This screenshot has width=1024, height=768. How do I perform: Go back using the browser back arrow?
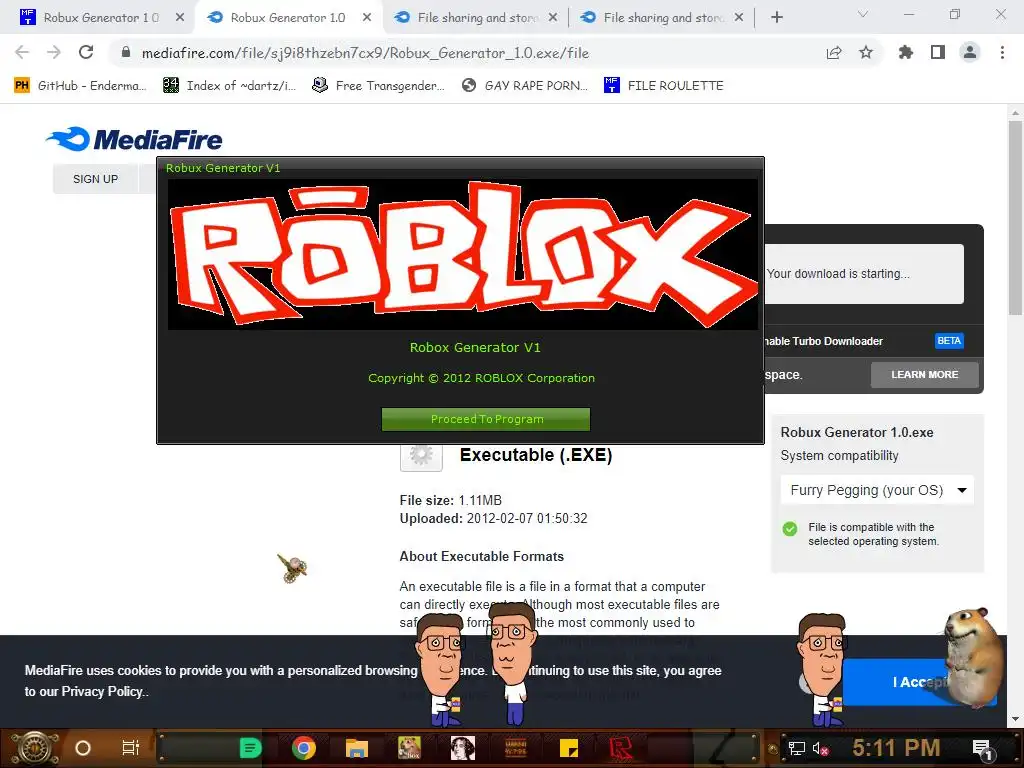pyautogui.click(x=22, y=52)
